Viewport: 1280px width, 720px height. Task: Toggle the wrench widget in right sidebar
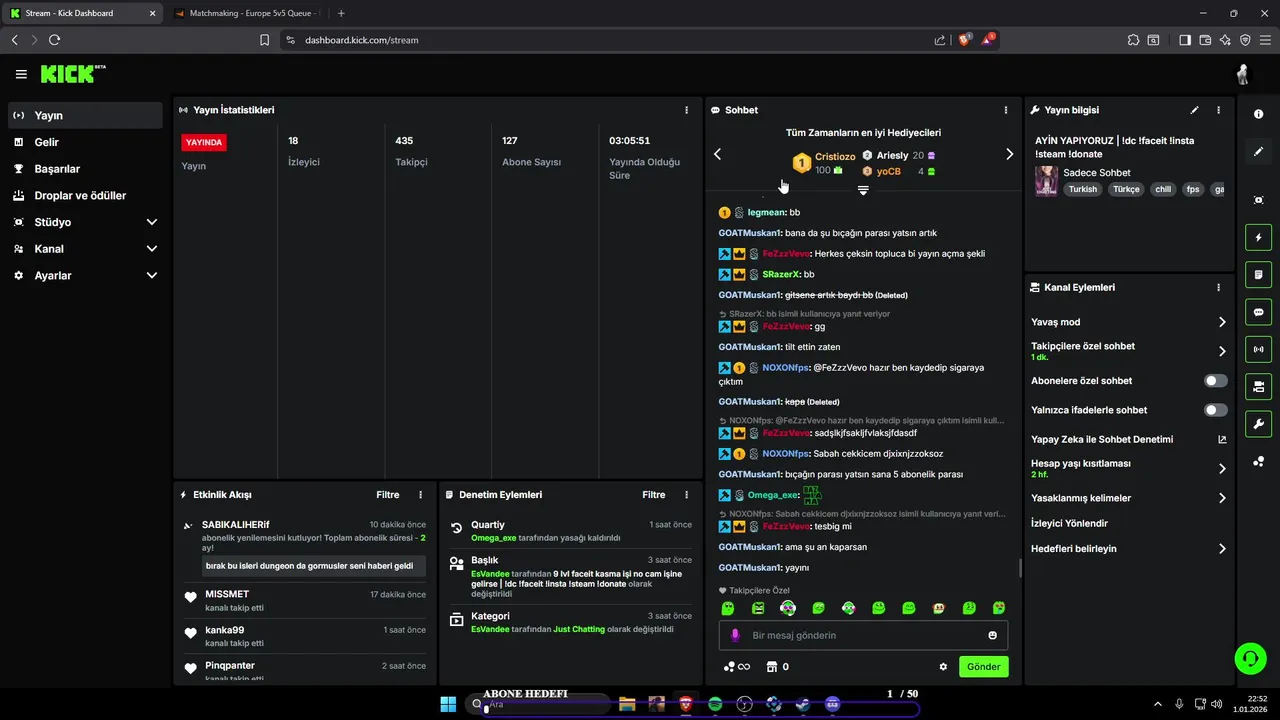coord(1258,423)
